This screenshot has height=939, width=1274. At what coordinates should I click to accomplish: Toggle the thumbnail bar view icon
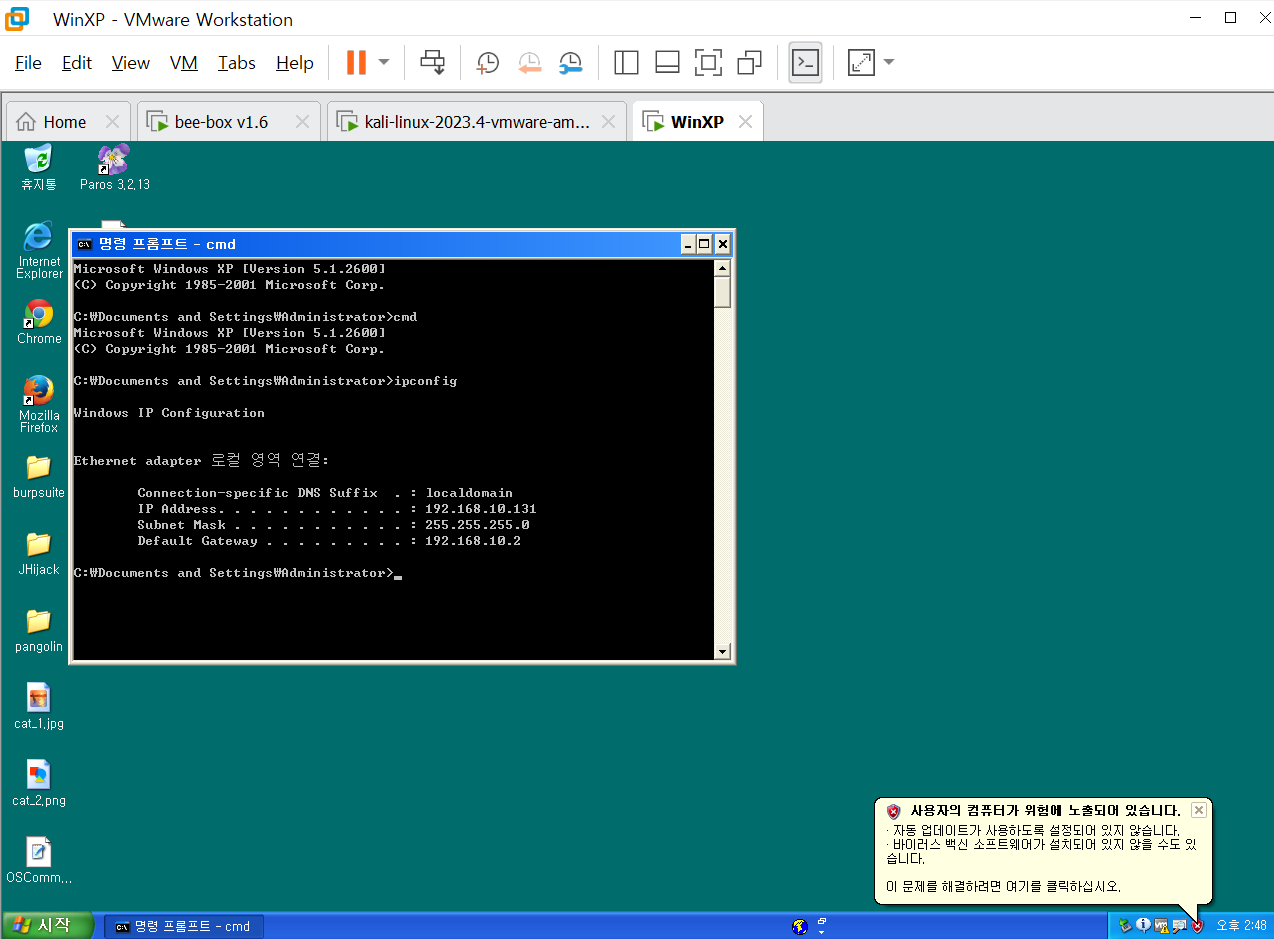click(x=667, y=62)
